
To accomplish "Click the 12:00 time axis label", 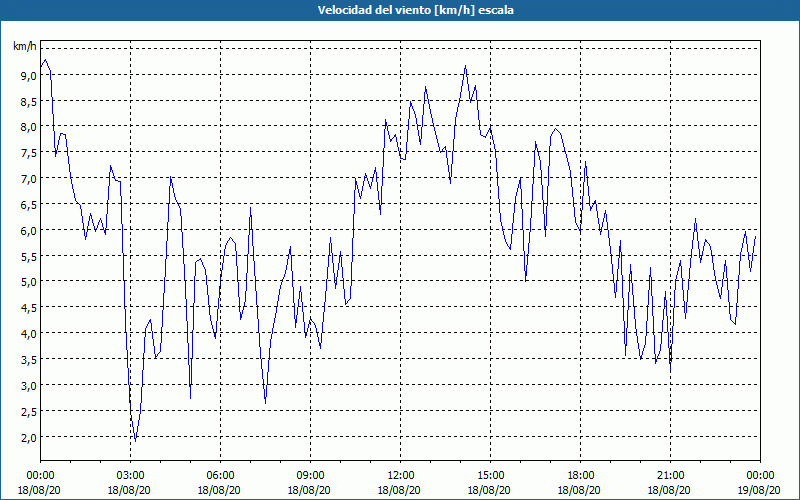I will tap(401, 476).
